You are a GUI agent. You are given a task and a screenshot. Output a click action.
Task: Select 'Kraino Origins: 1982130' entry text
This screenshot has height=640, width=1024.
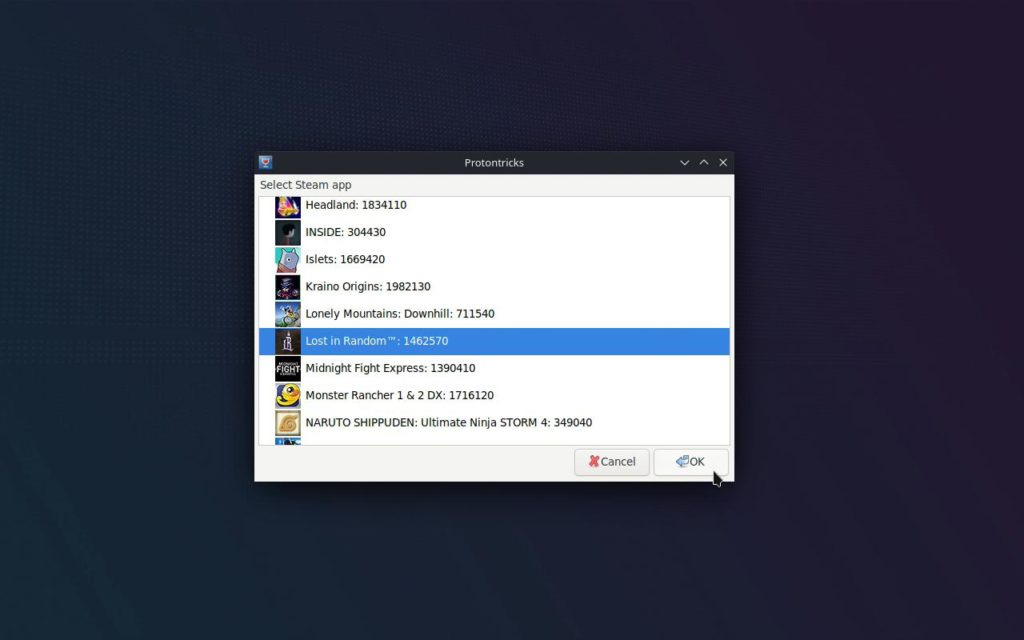pos(368,287)
